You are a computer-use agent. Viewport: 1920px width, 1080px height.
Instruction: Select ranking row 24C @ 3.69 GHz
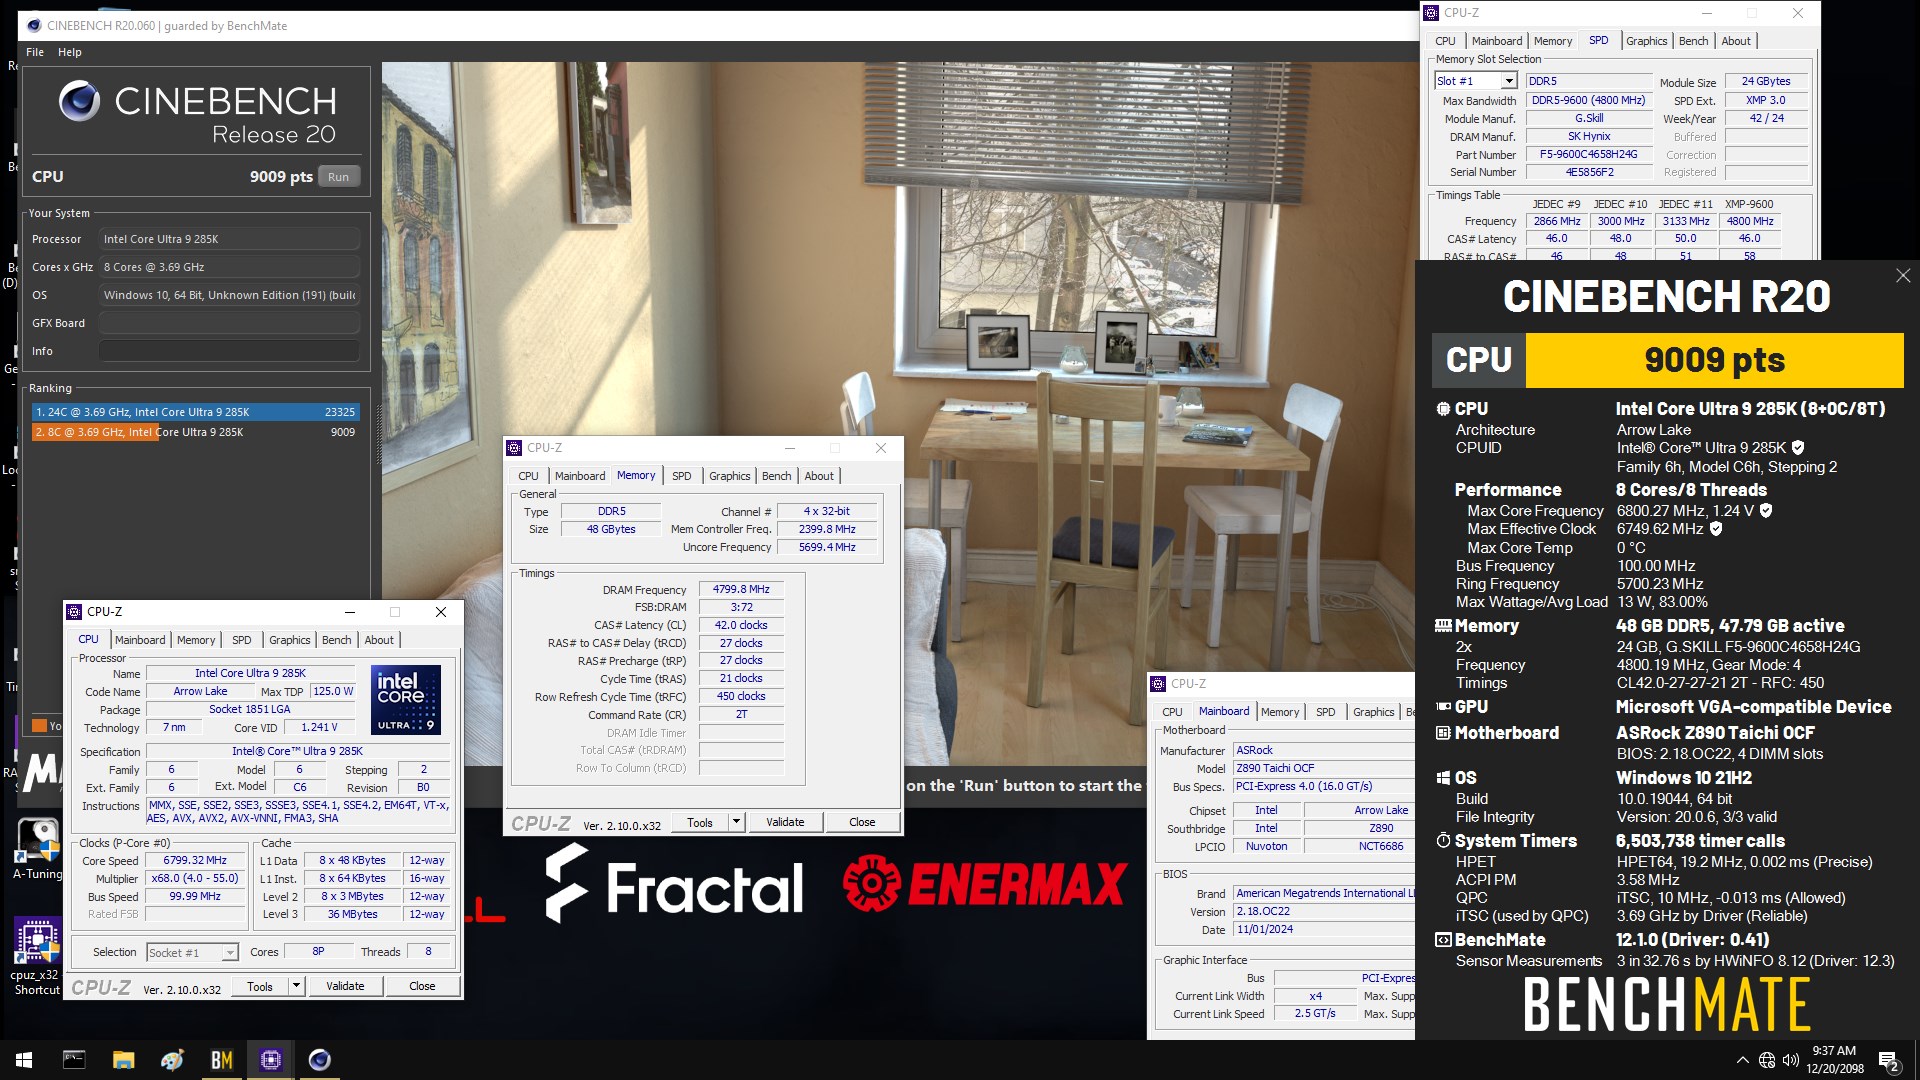tap(196, 412)
